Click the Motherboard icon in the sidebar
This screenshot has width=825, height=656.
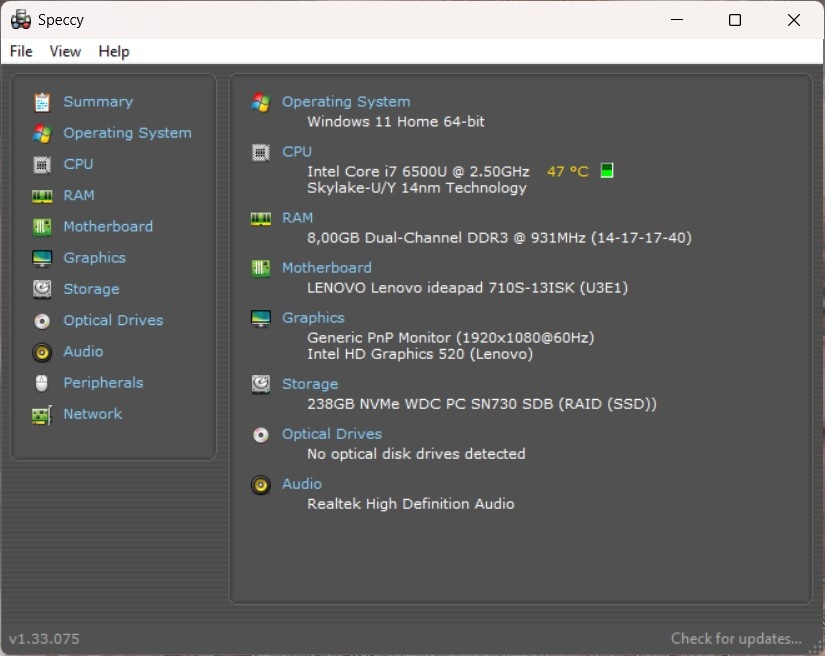tap(42, 226)
